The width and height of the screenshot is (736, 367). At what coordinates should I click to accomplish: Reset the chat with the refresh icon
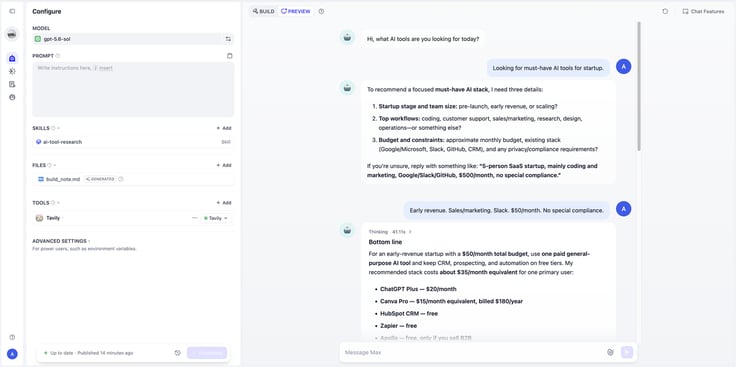[x=665, y=11]
